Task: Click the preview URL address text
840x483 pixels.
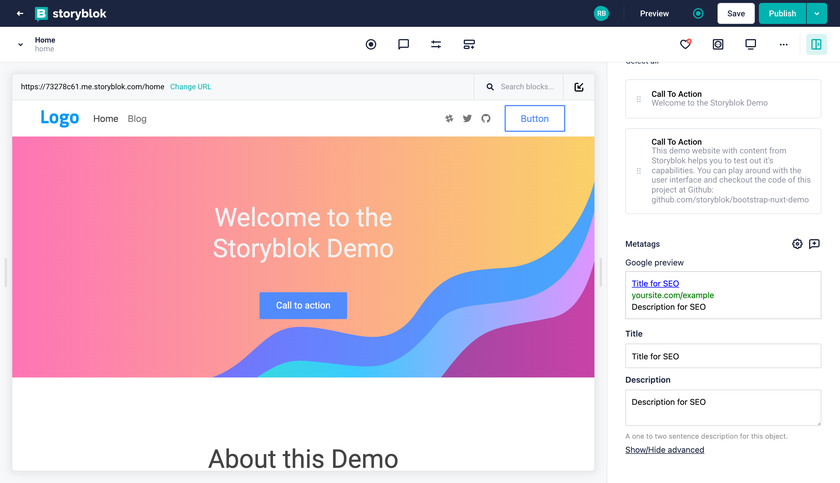Action: coord(92,87)
